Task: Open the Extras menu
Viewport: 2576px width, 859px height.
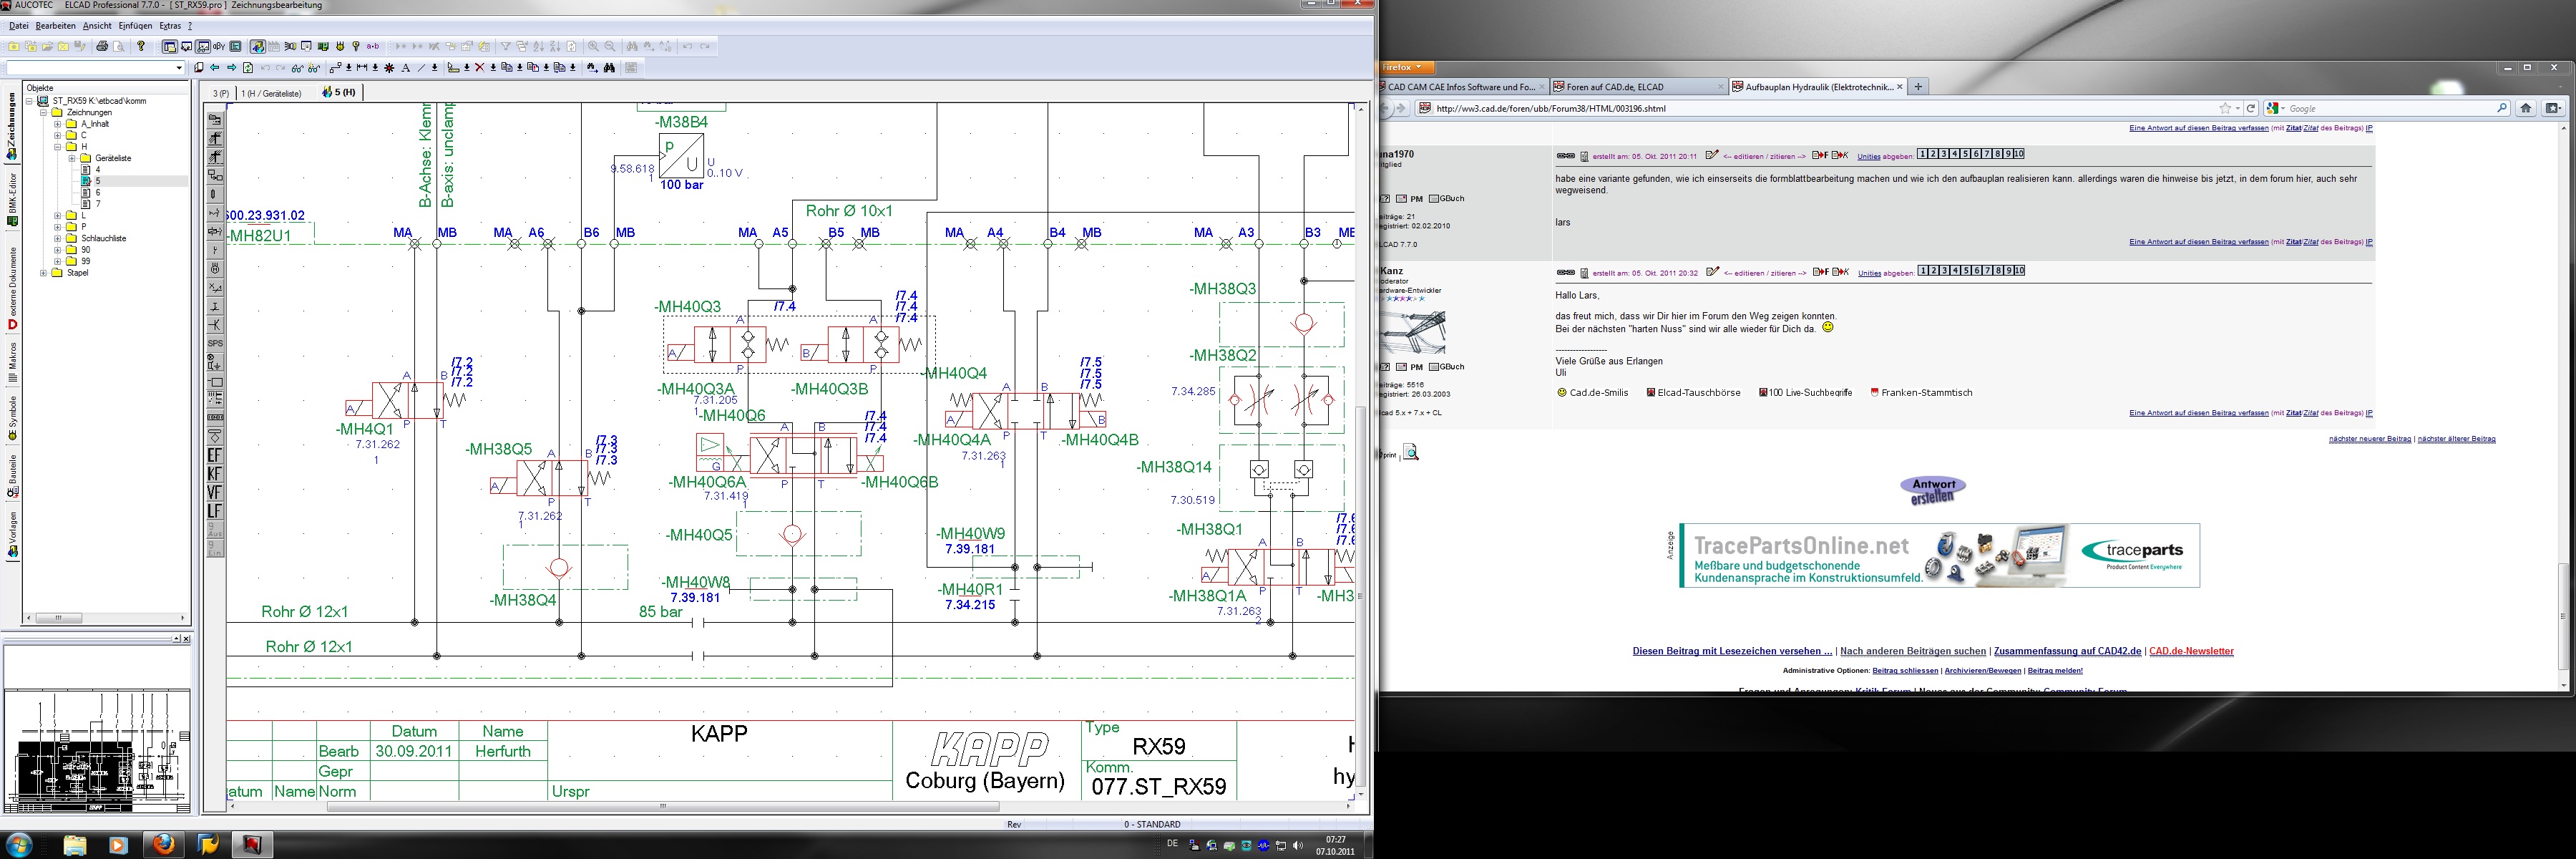Action: coord(170,26)
